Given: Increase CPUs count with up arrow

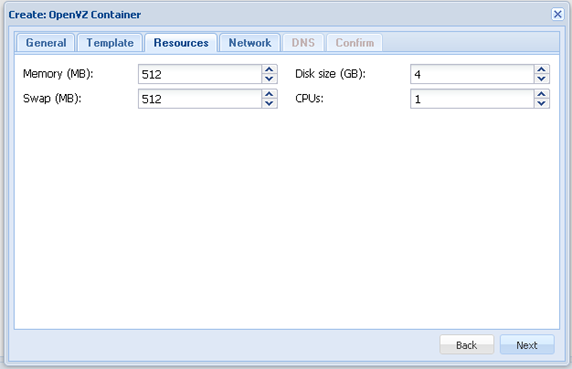Looking at the screenshot, I should (x=542, y=94).
